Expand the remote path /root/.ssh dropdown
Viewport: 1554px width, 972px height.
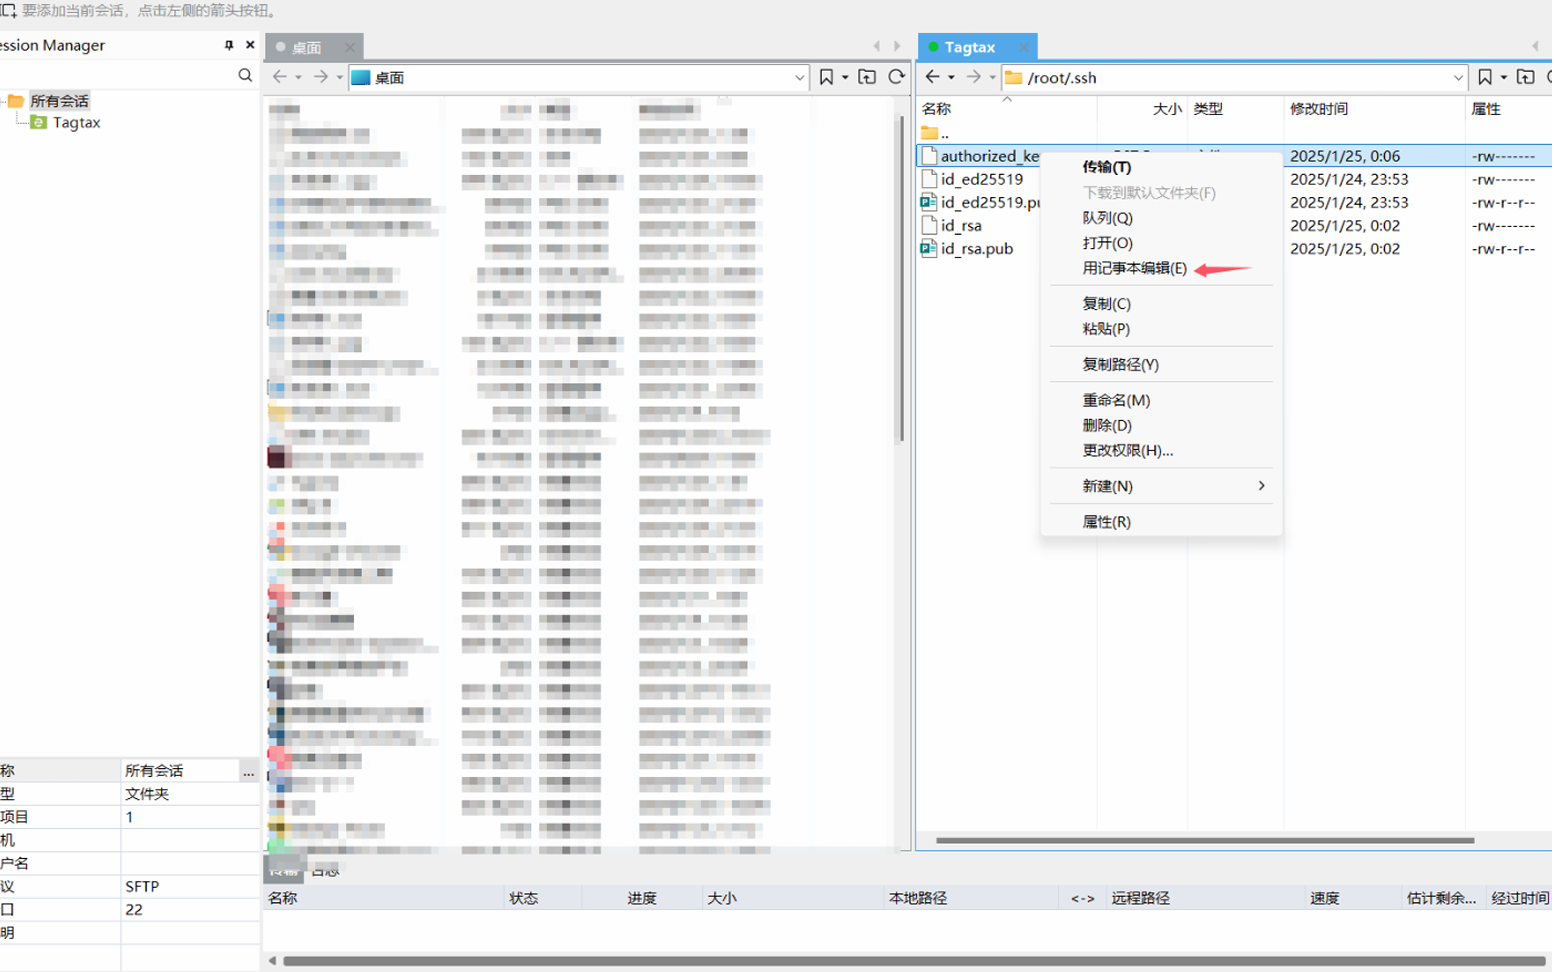(x=1458, y=77)
